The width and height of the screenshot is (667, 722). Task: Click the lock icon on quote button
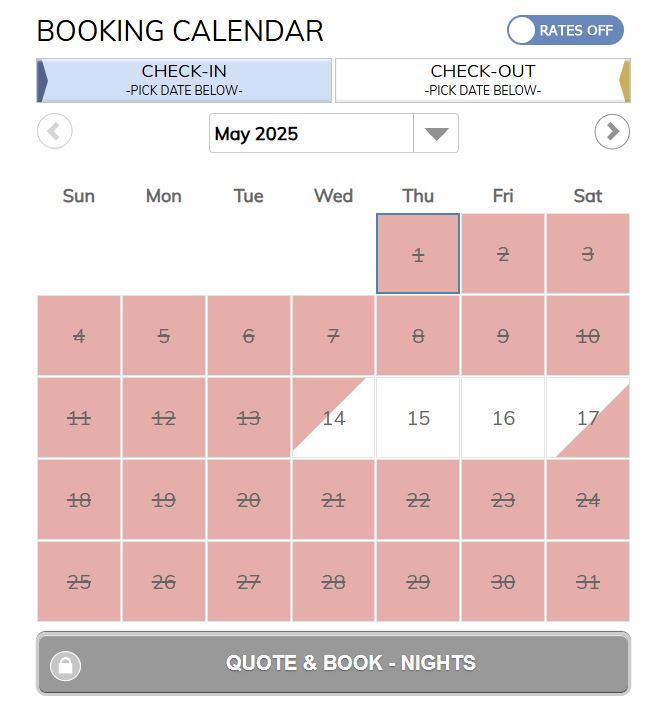click(66, 665)
